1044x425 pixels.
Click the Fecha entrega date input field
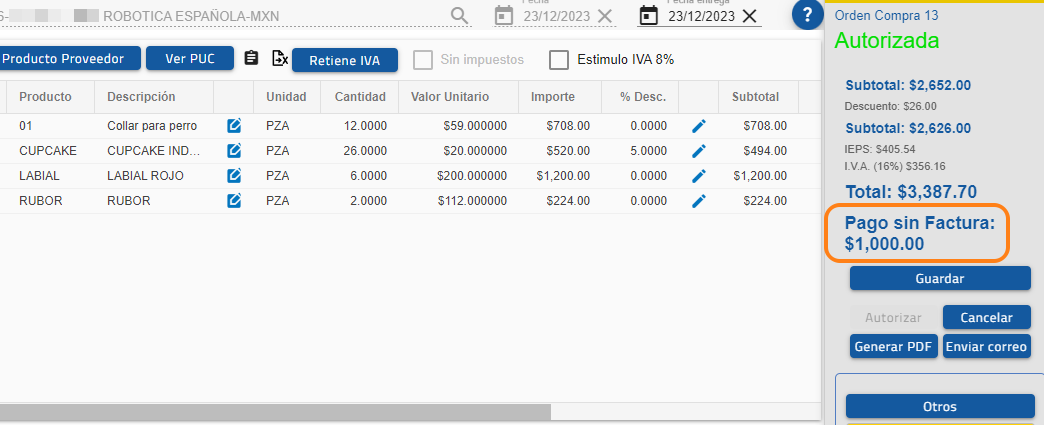coord(701,16)
